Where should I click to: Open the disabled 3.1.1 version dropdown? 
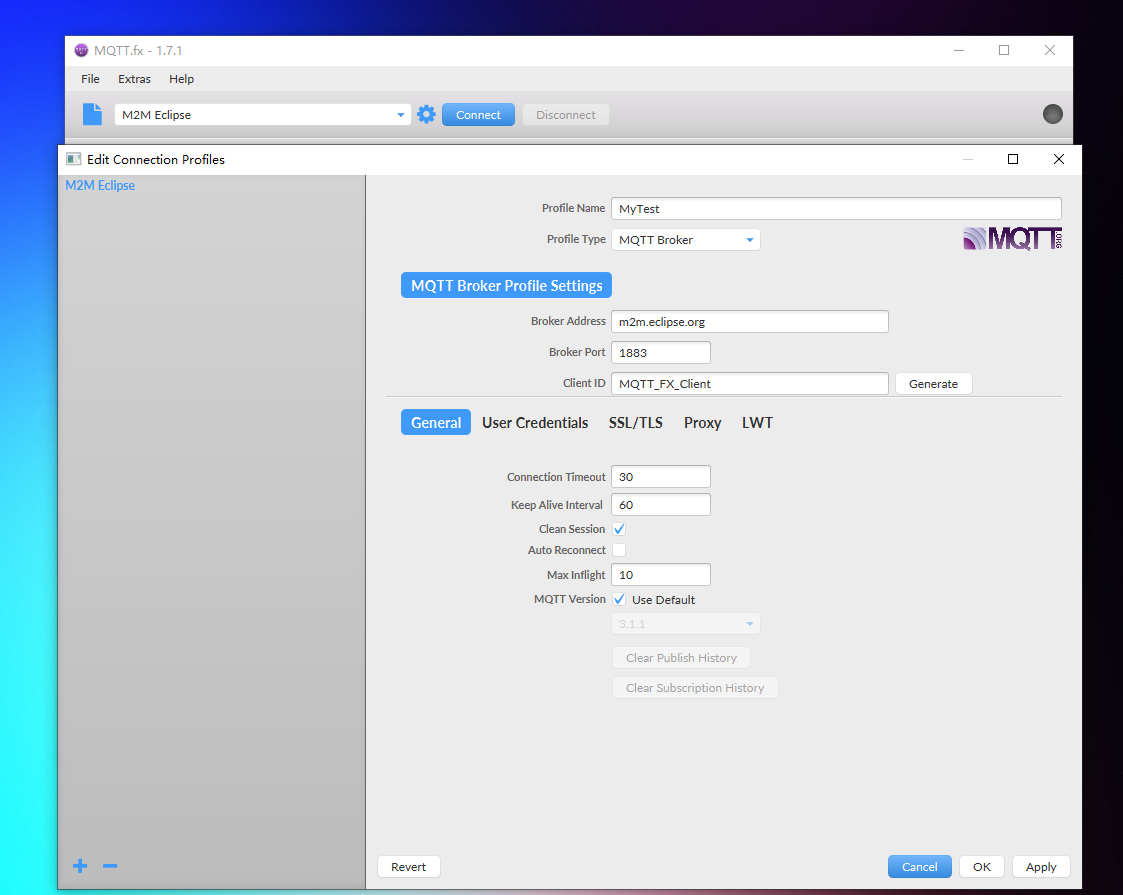pos(685,624)
